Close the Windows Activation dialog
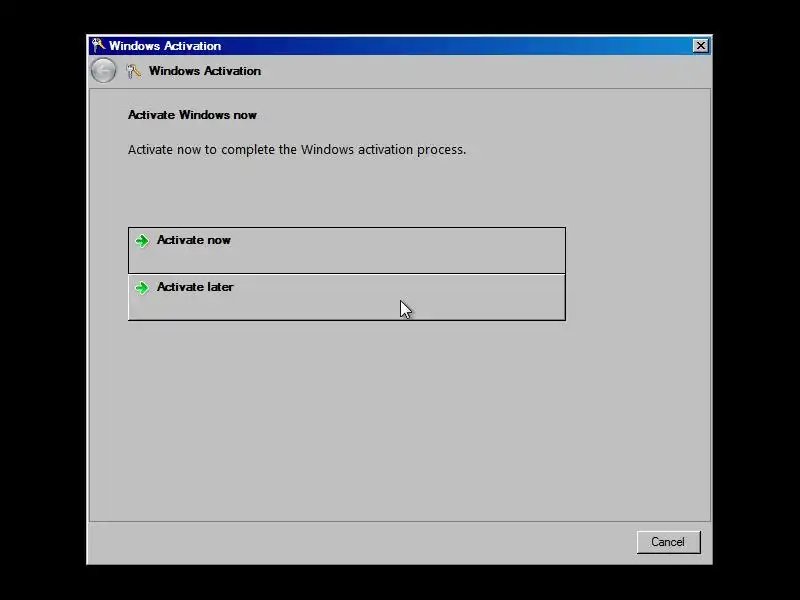Viewport: 800px width, 600px height. (x=701, y=46)
